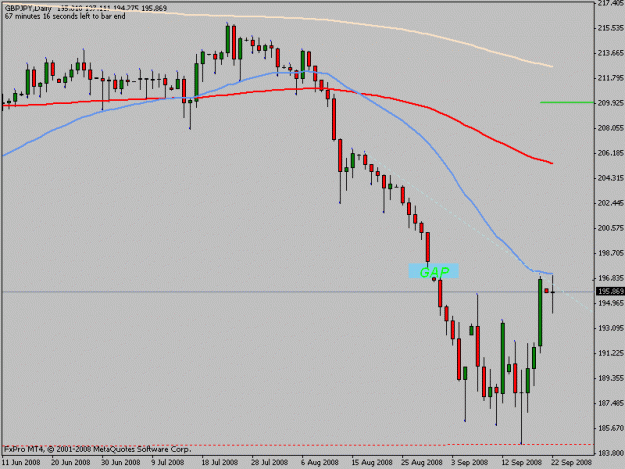Click the 6 Aug 2008 date label
625x469 pixels.
pyautogui.click(x=320, y=463)
